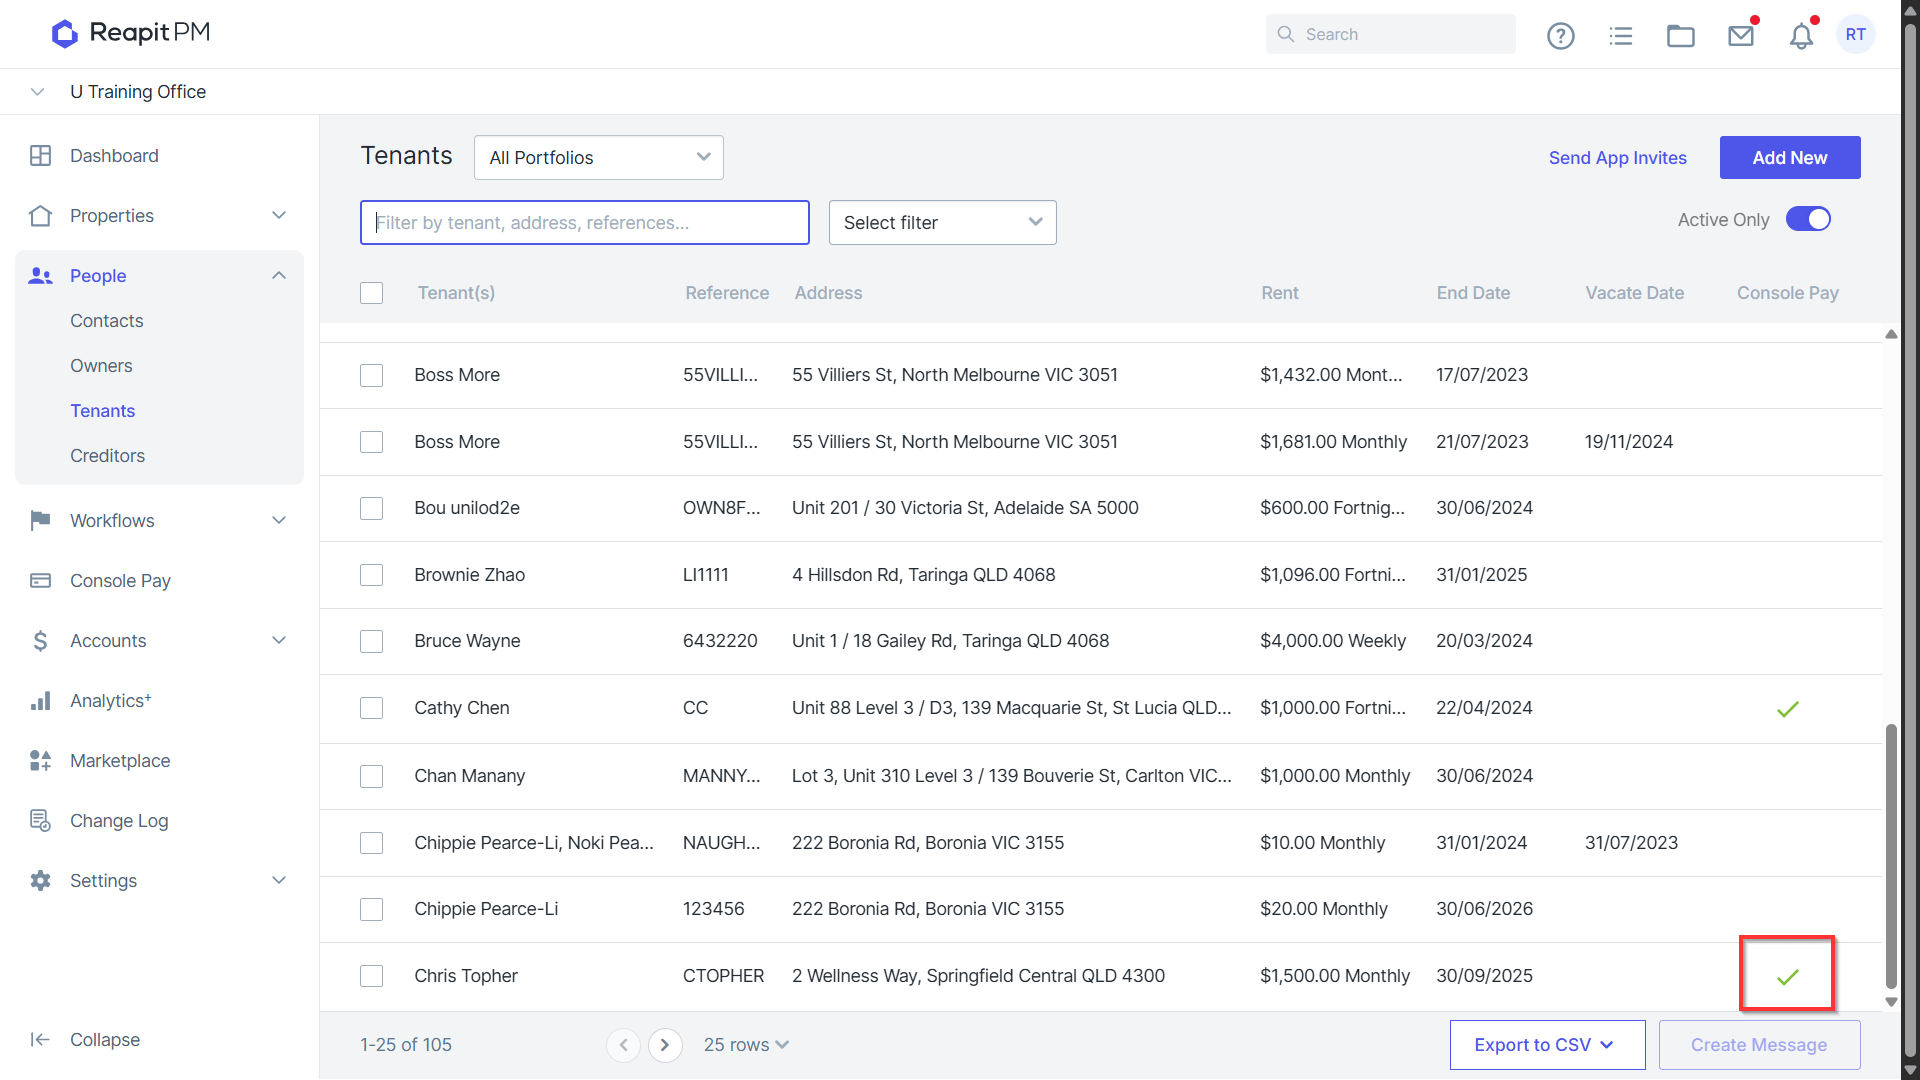Open the Select filter dropdown
The width and height of the screenshot is (1920, 1080).
[943, 223]
